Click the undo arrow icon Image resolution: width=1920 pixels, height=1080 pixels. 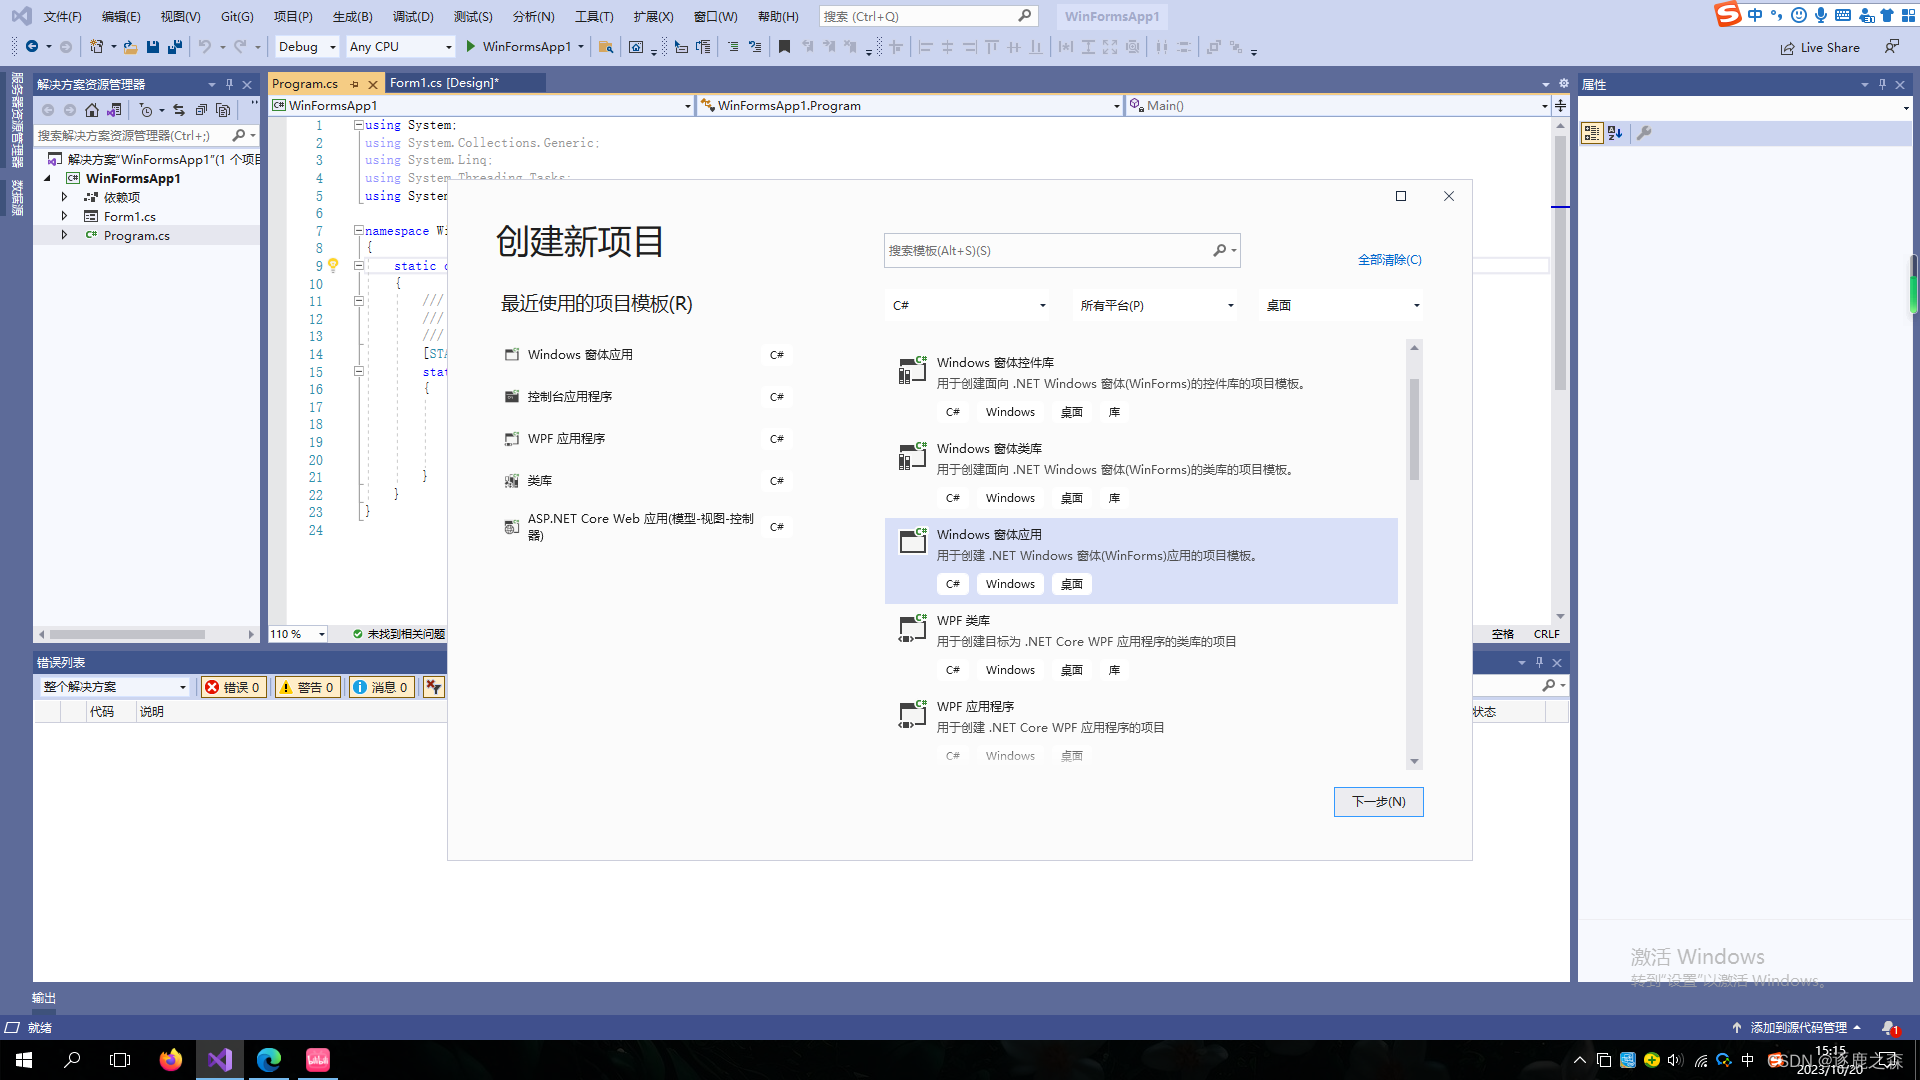click(x=205, y=47)
